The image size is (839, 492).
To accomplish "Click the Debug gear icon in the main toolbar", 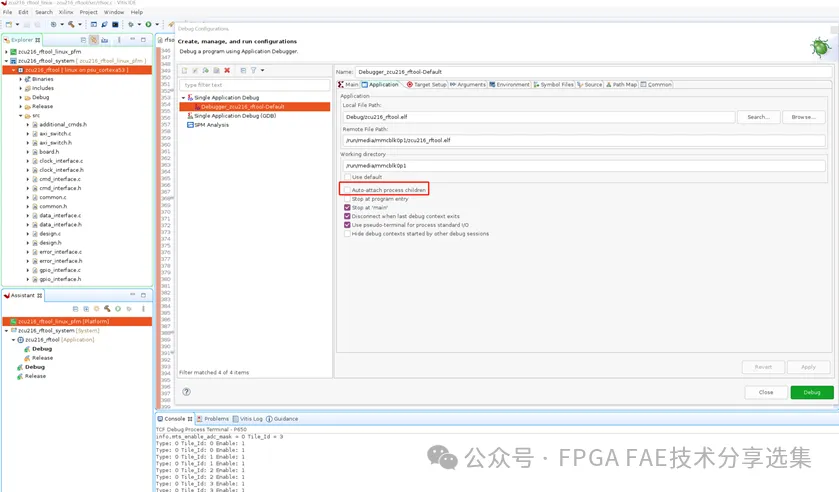I will (x=131, y=24).
